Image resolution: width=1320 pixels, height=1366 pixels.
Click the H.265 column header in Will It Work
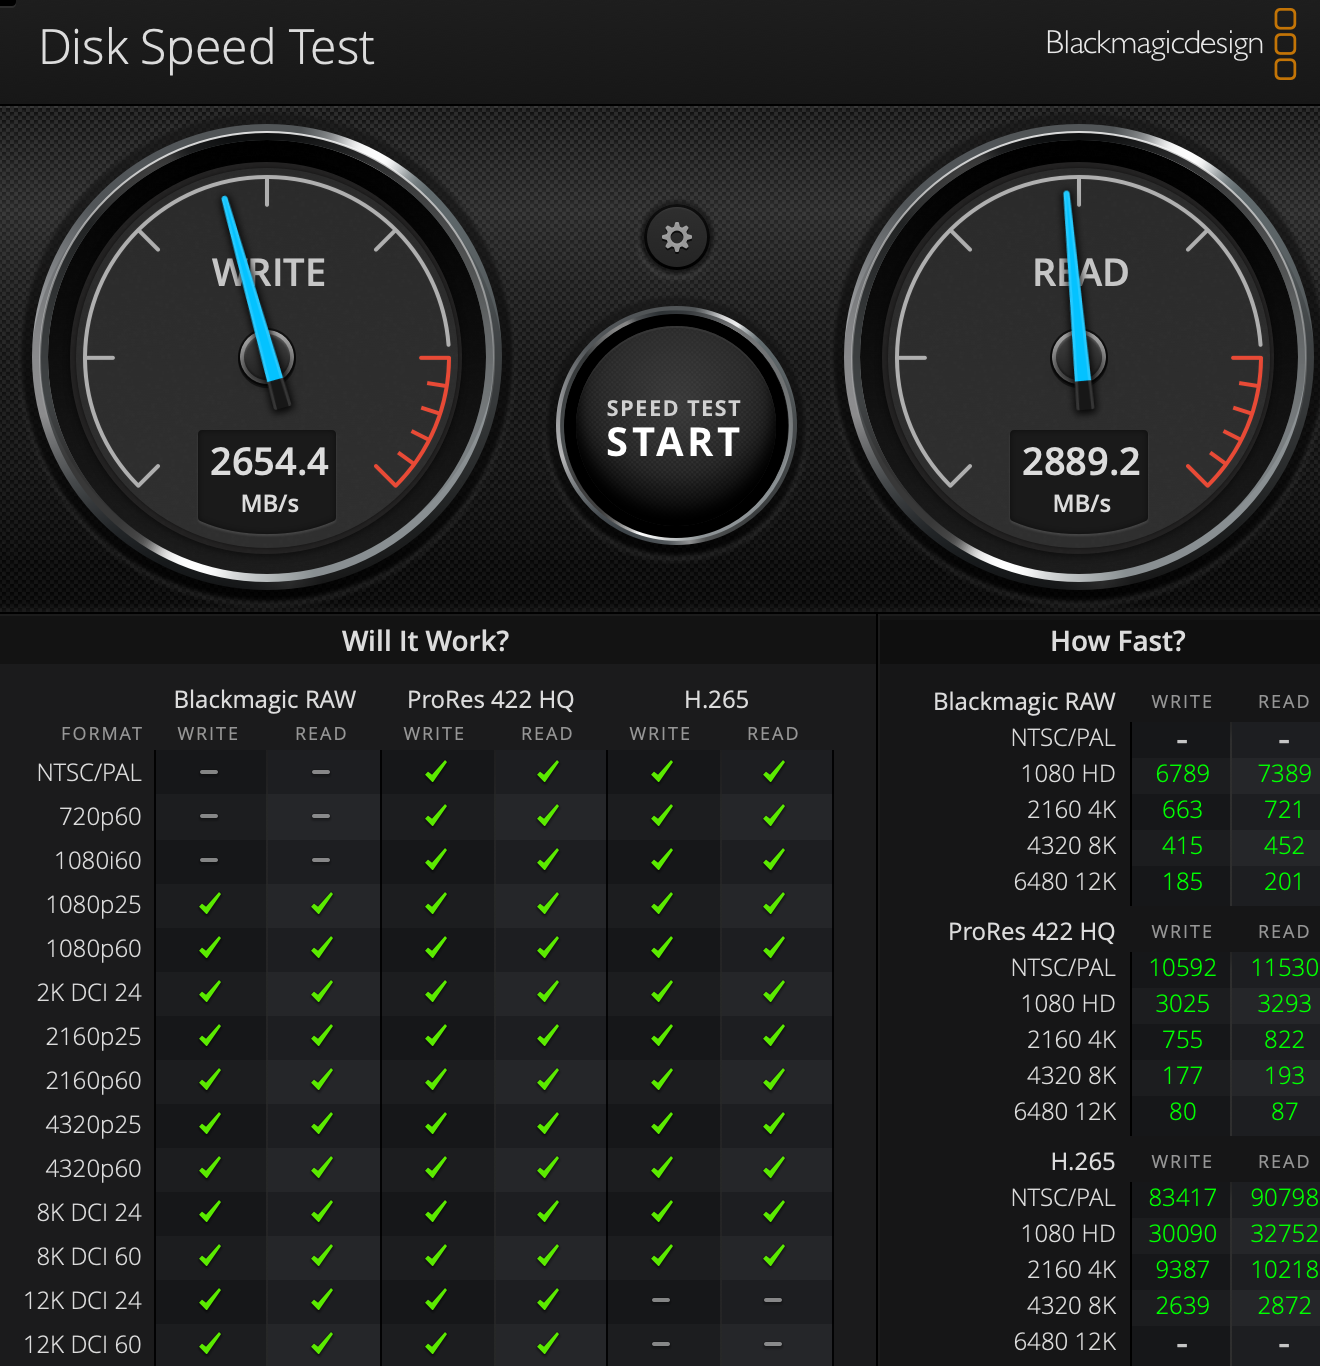pos(716,699)
